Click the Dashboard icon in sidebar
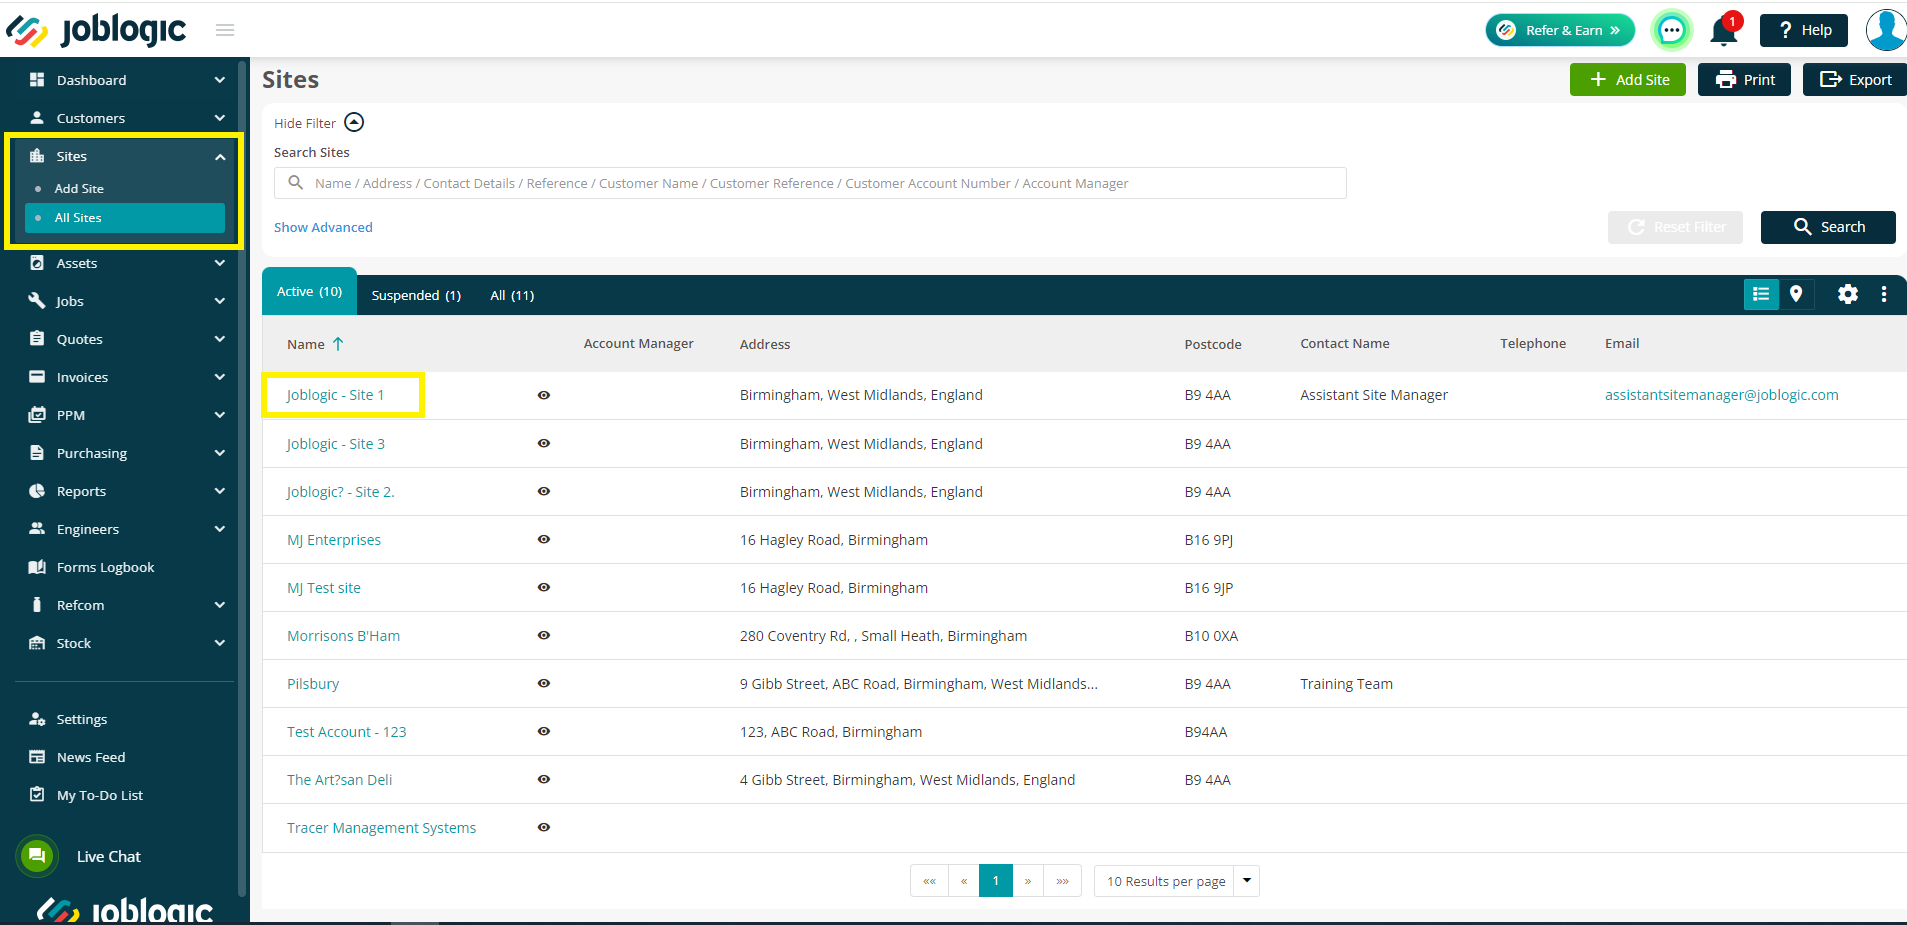 click(x=37, y=80)
